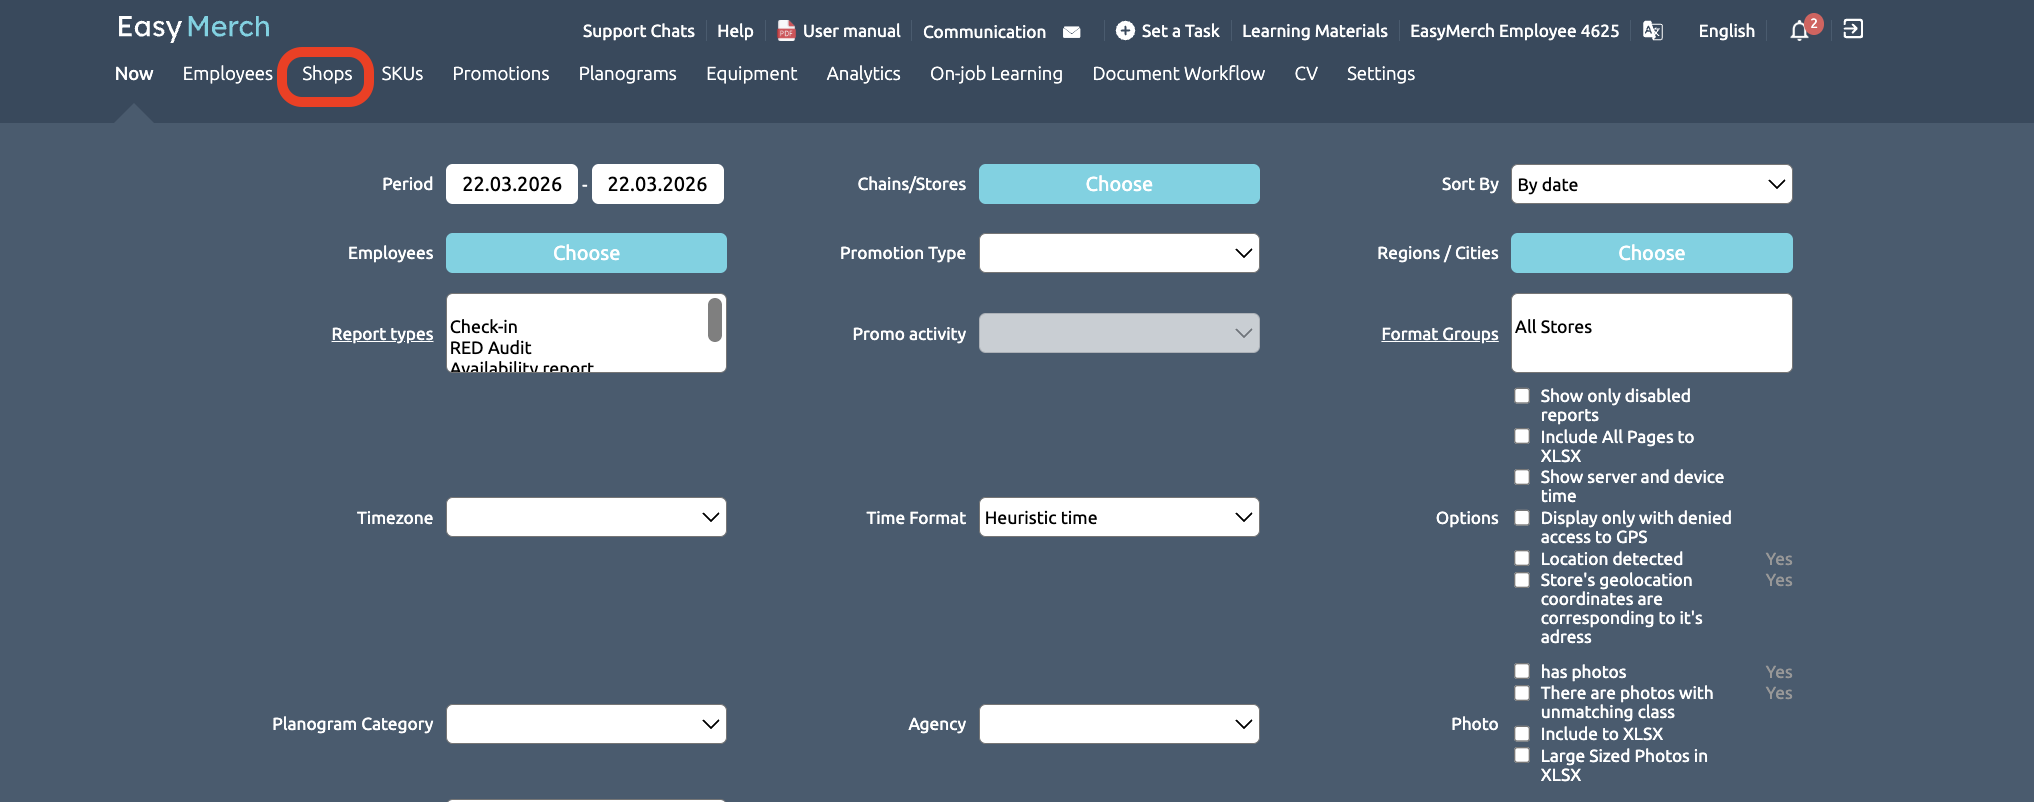Open the Time Format dropdown

click(x=1118, y=518)
